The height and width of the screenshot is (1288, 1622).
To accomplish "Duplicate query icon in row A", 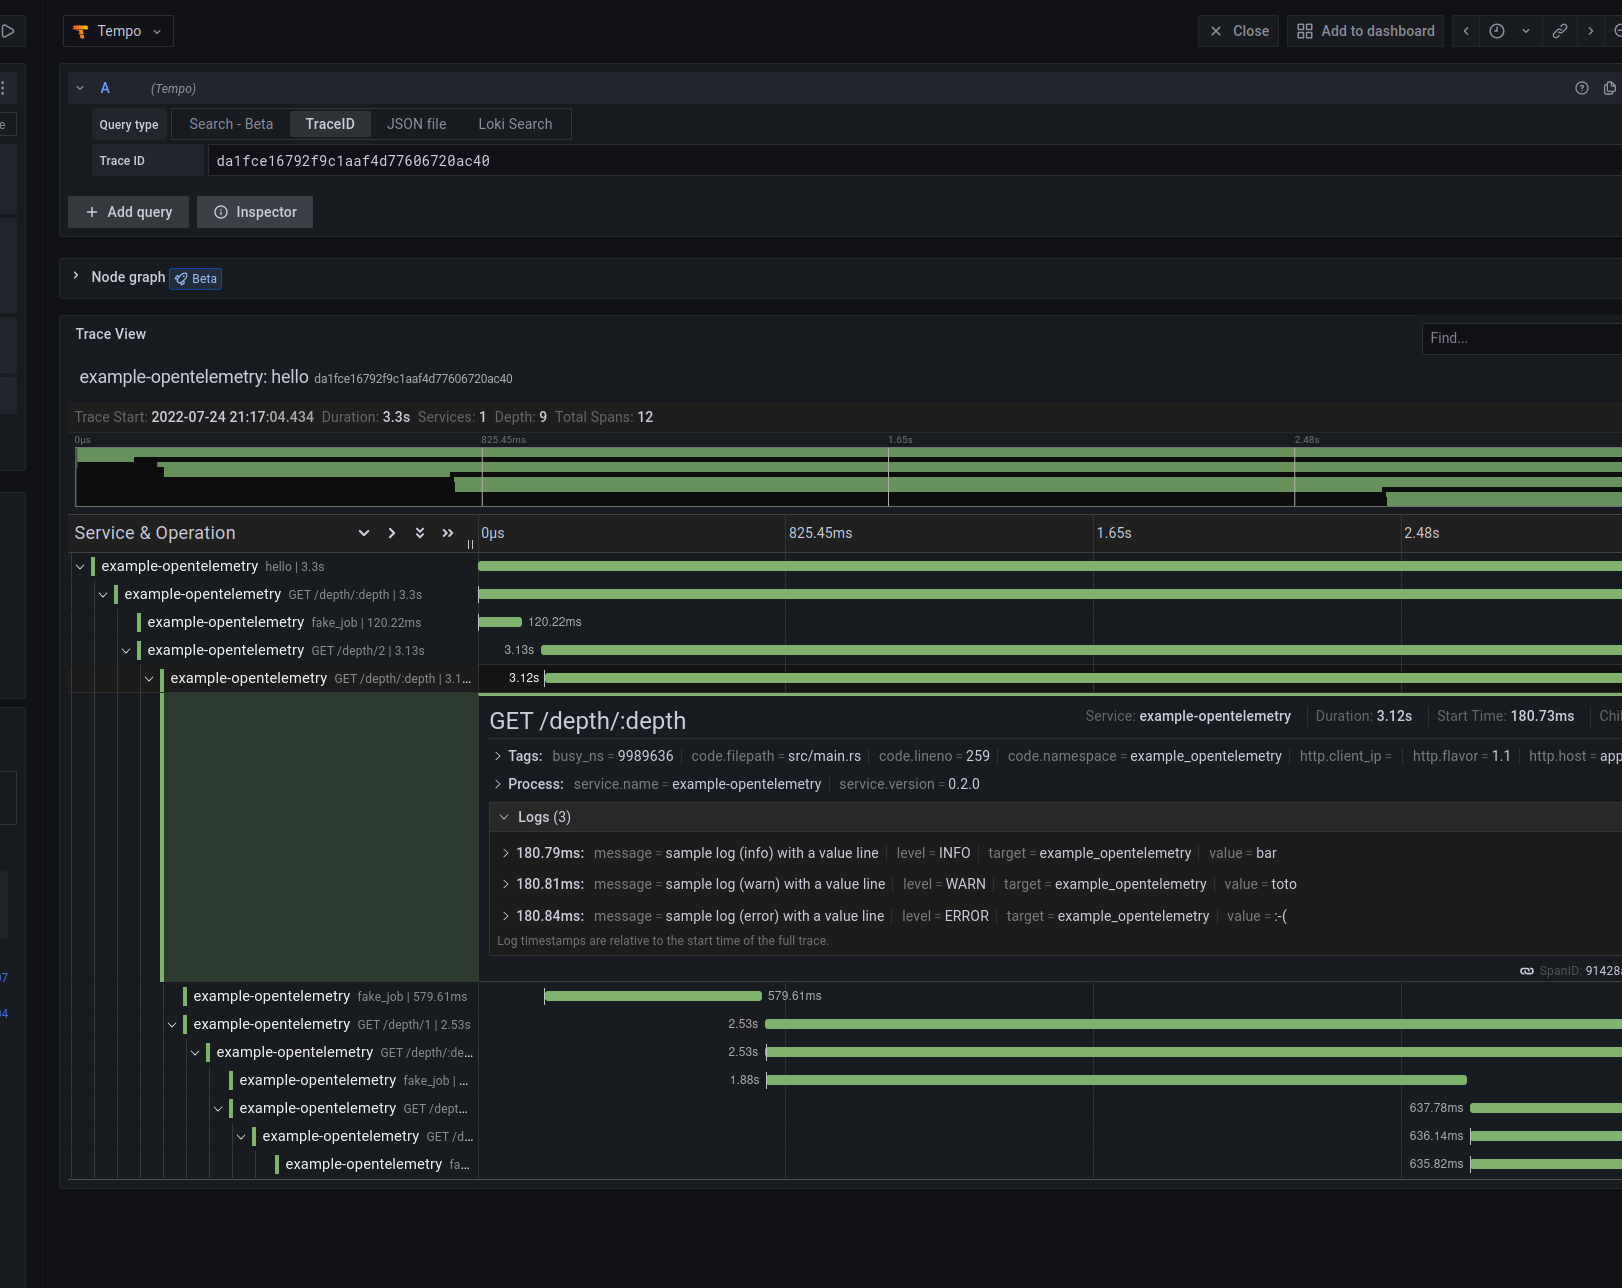I will pos(1610,88).
